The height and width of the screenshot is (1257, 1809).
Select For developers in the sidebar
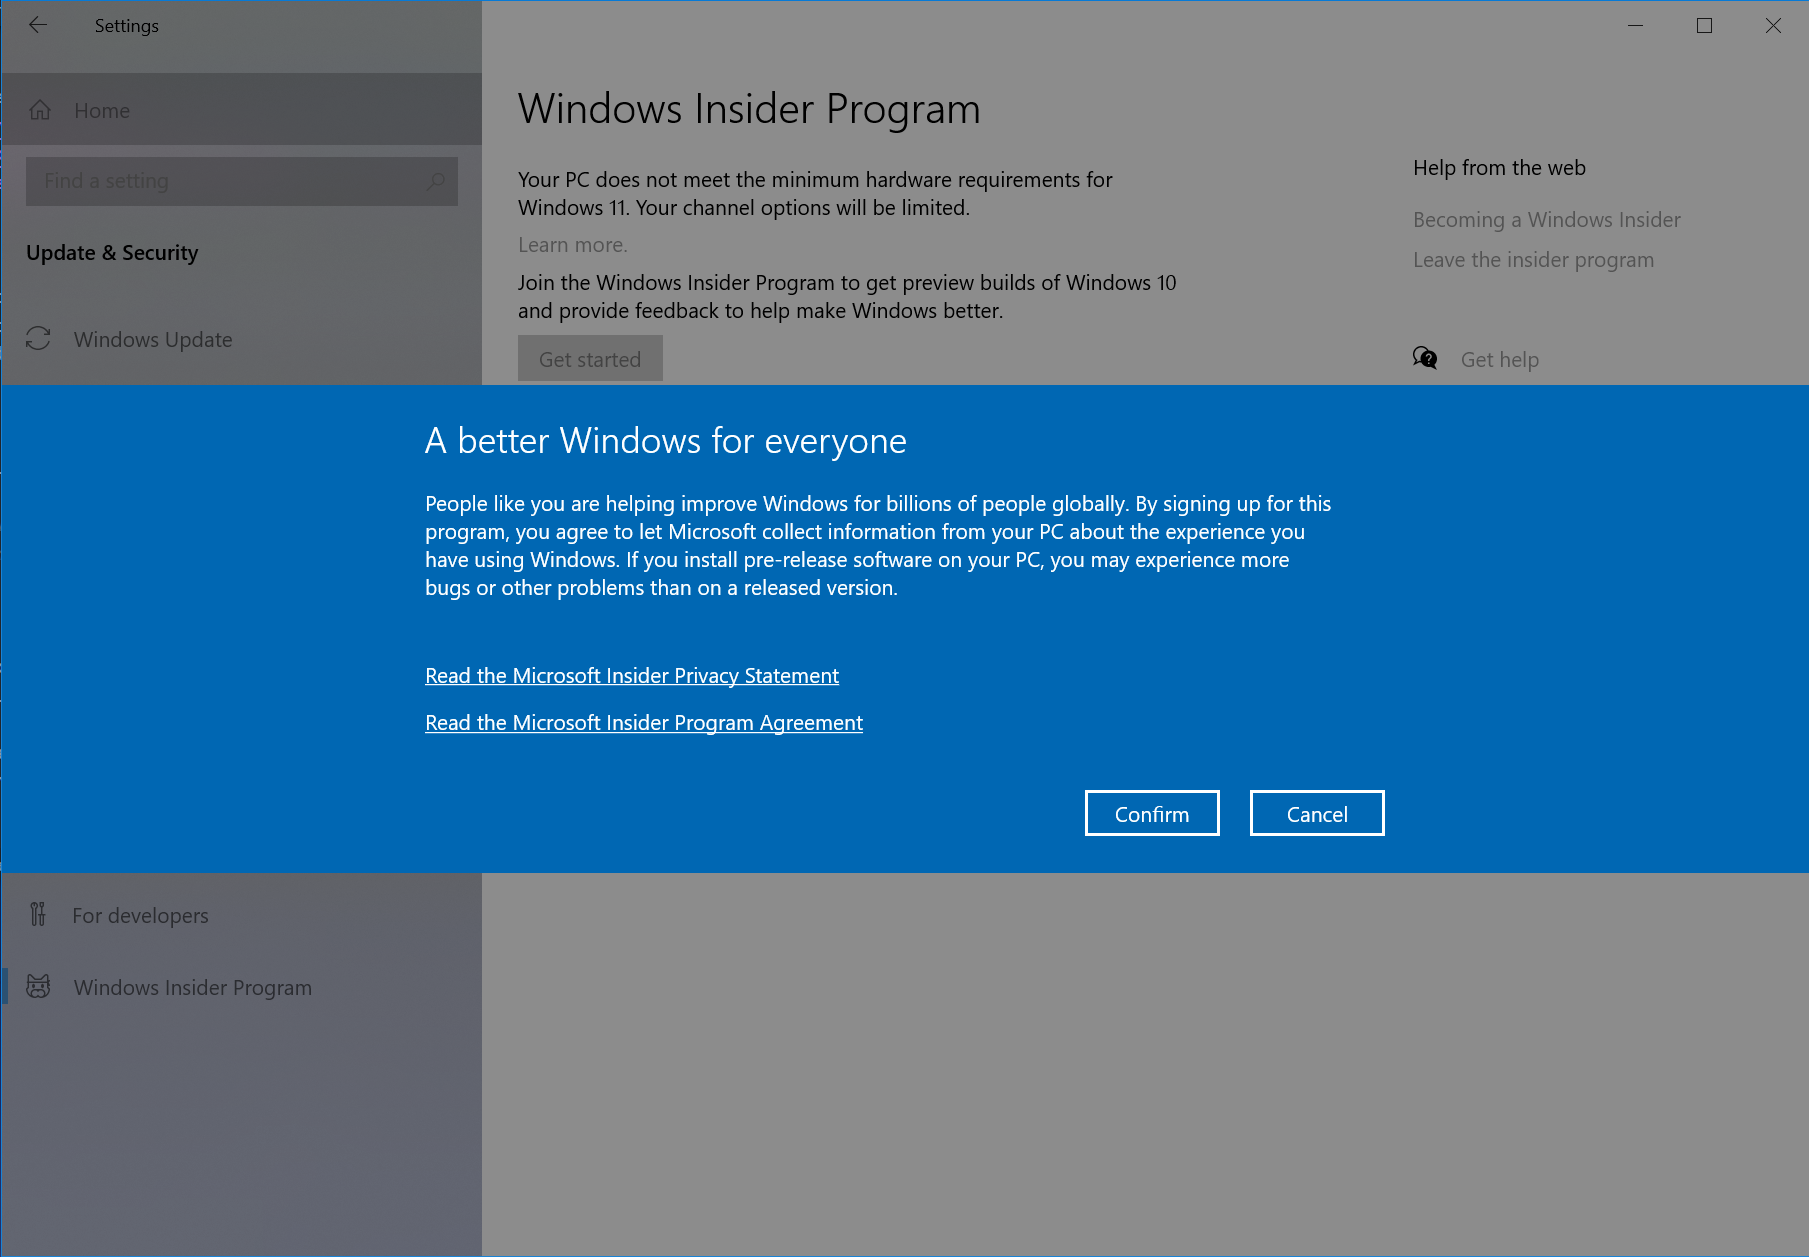[140, 916]
